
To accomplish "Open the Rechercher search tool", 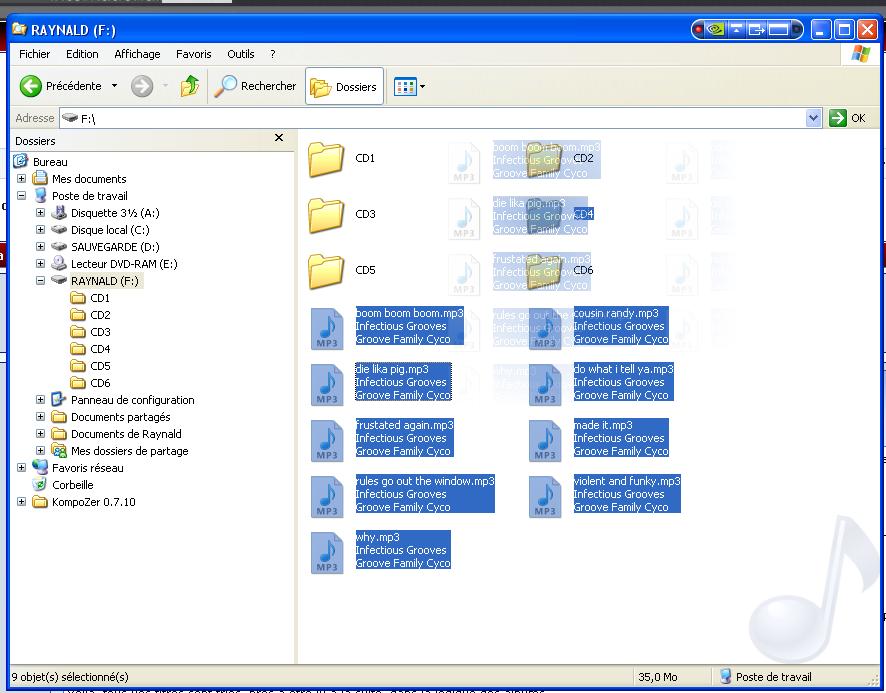I will (x=255, y=86).
